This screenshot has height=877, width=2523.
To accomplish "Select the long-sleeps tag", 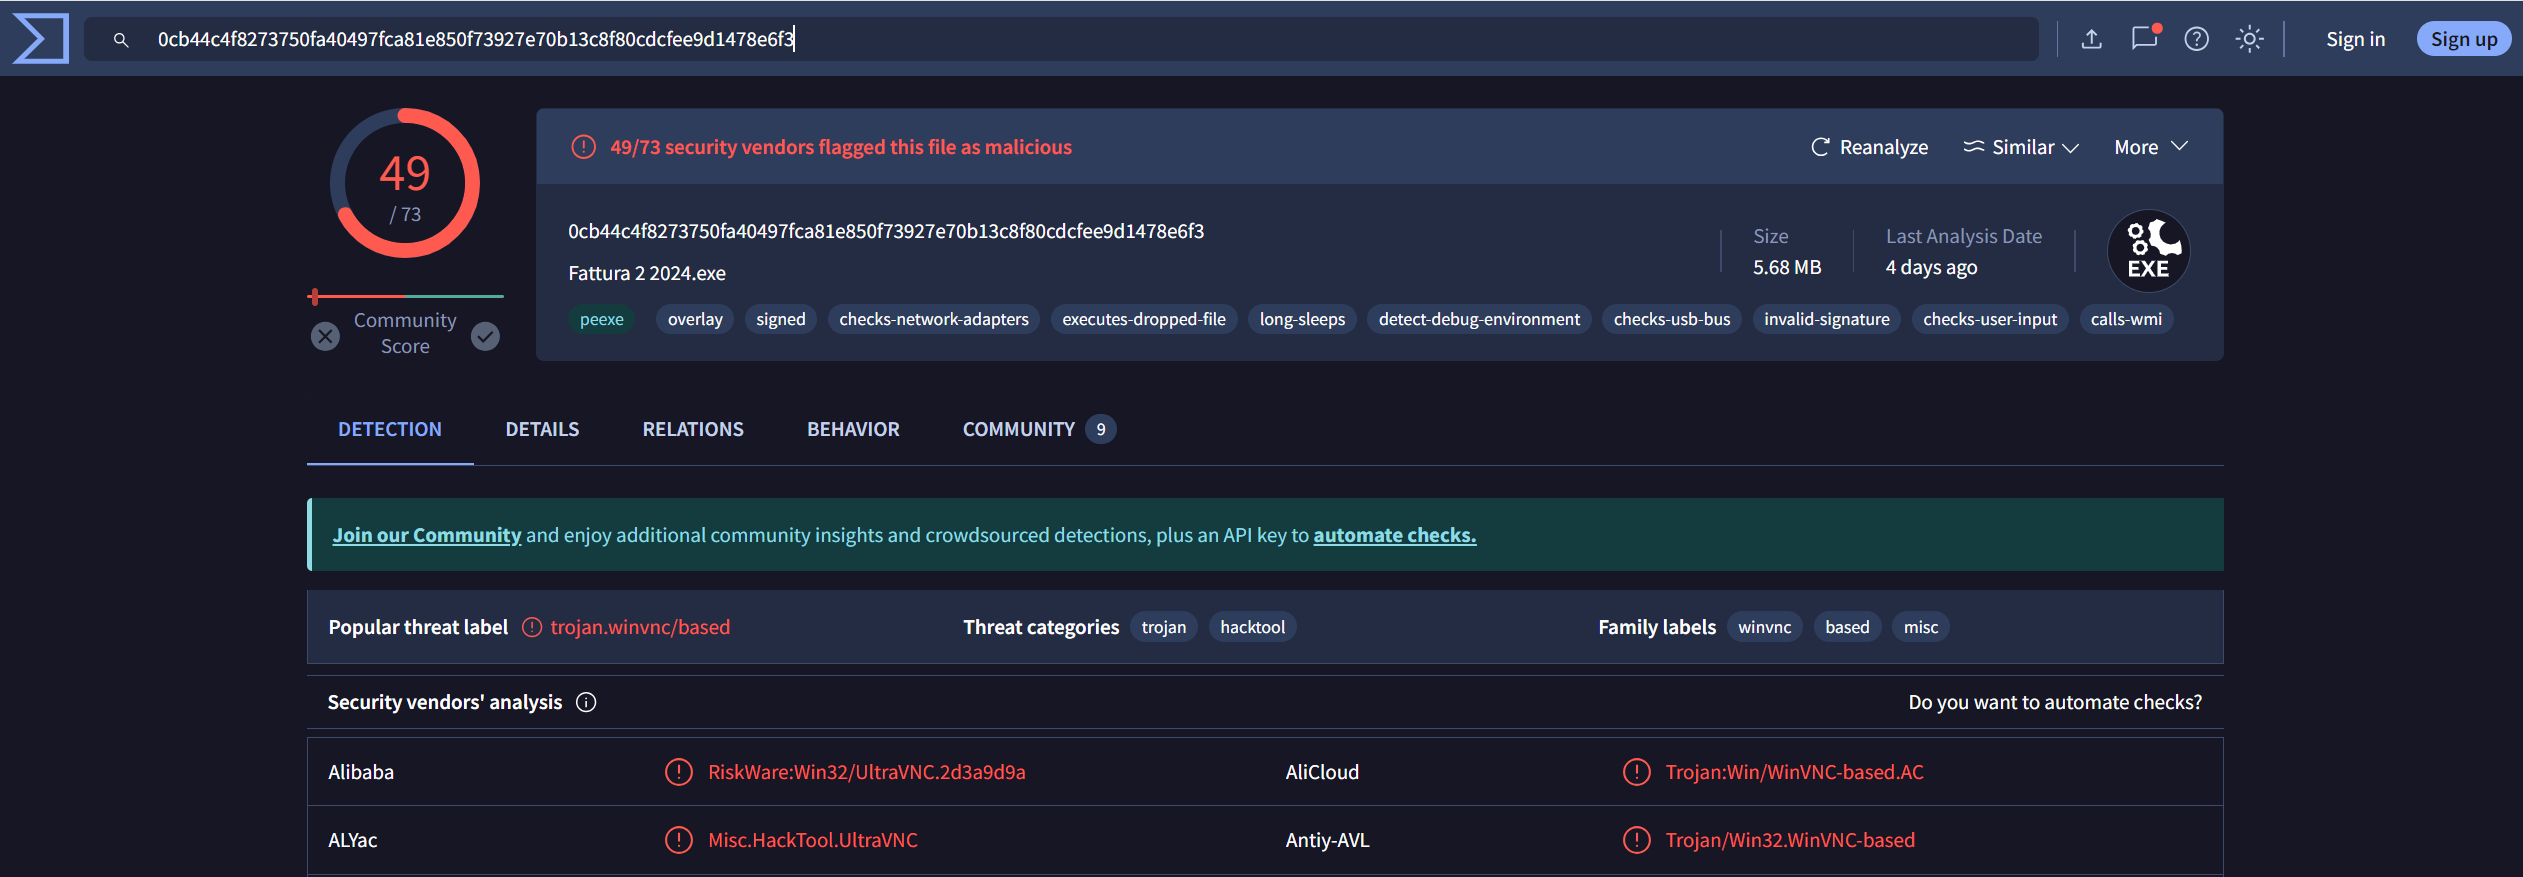I will [1302, 319].
